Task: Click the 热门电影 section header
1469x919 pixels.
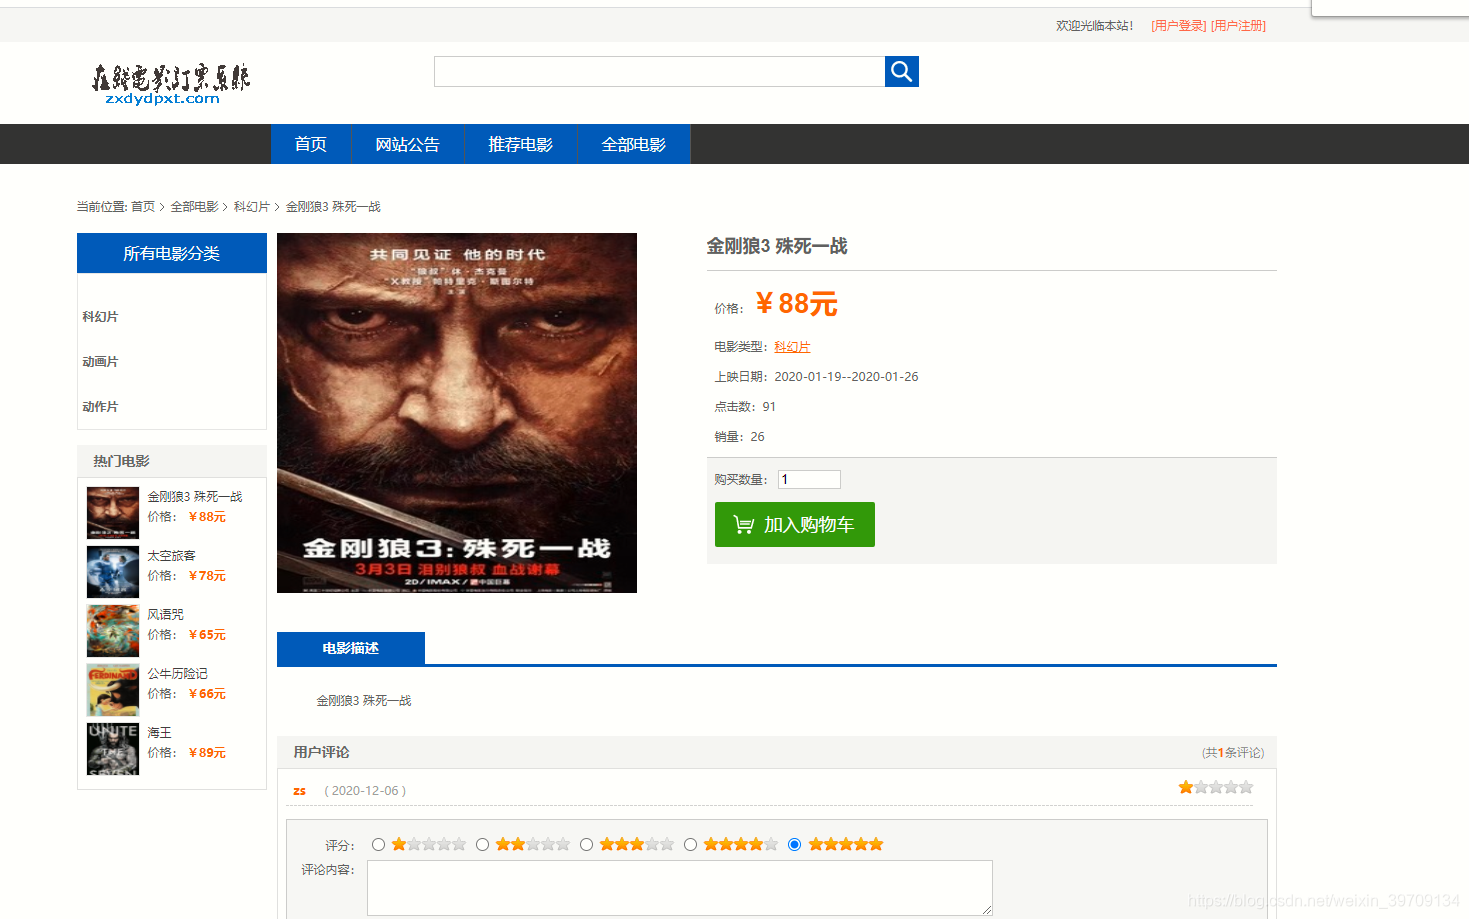Action: 121,461
